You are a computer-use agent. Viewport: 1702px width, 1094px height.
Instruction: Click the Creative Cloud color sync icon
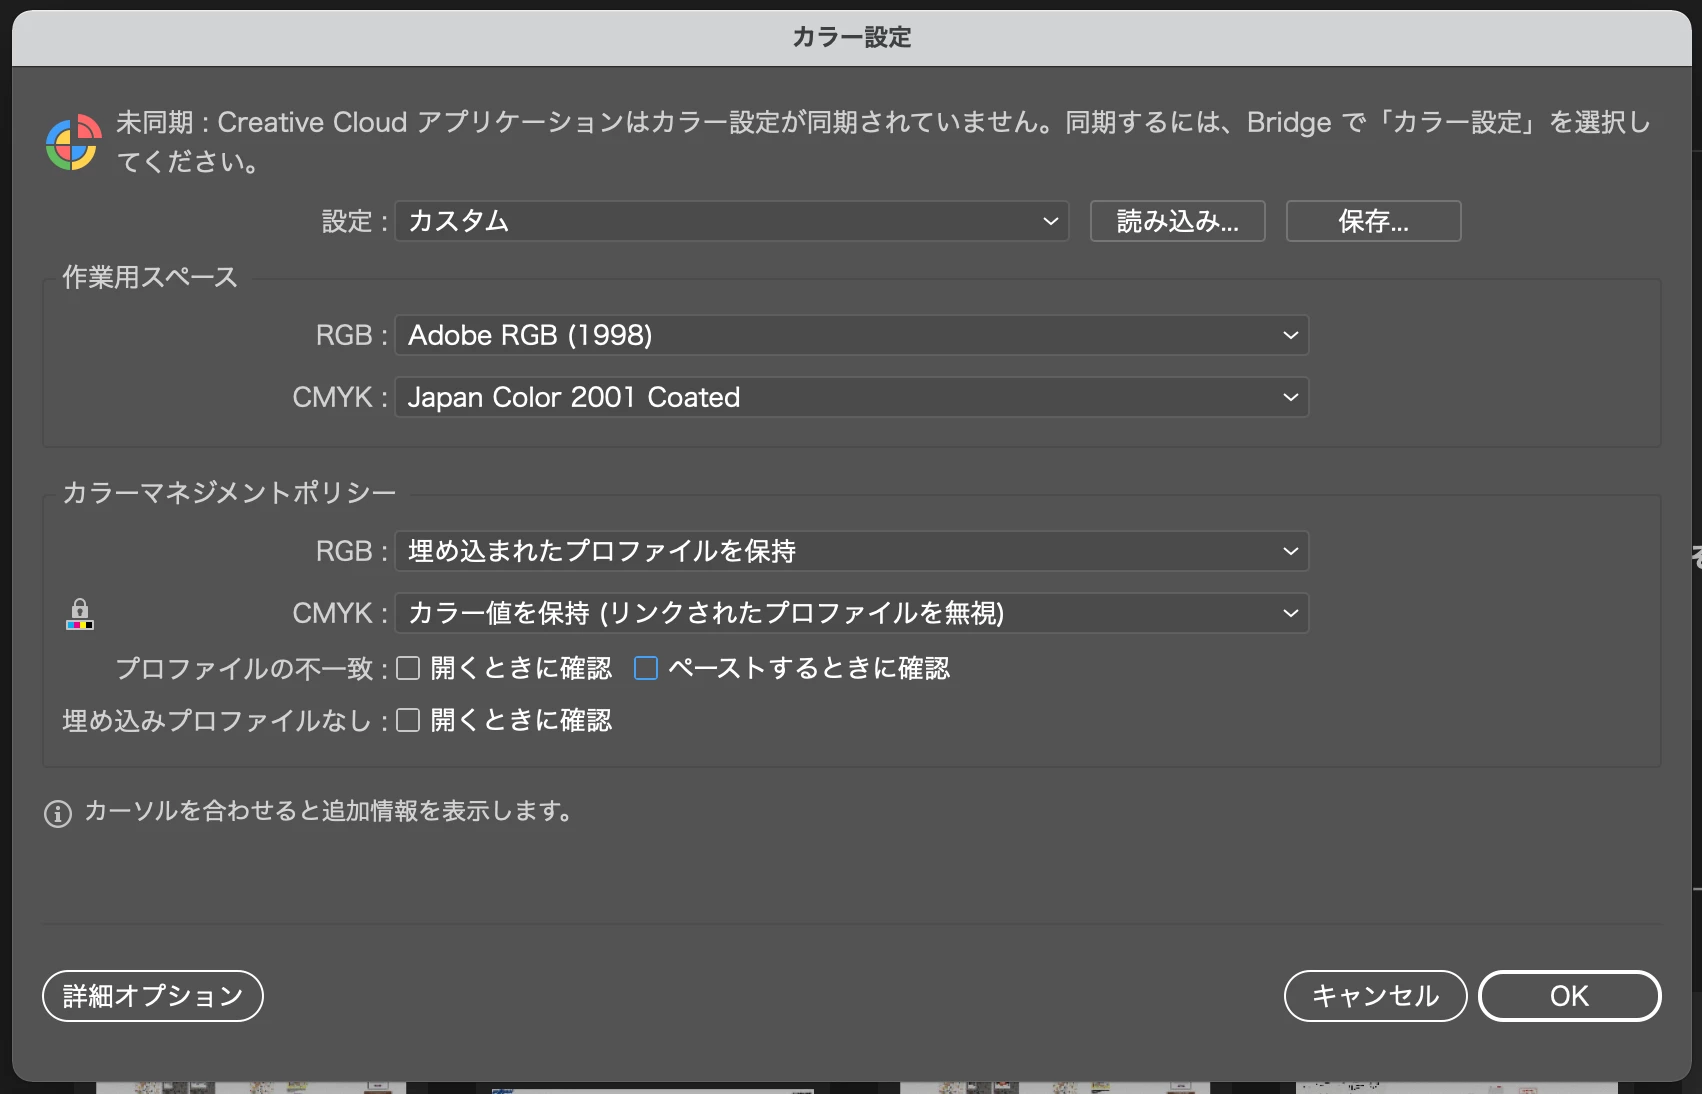tap(73, 142)
